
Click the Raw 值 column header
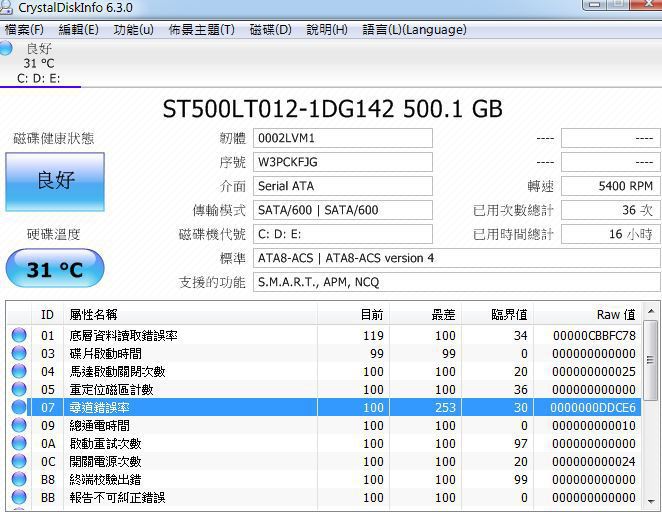[x=588, y=314]
